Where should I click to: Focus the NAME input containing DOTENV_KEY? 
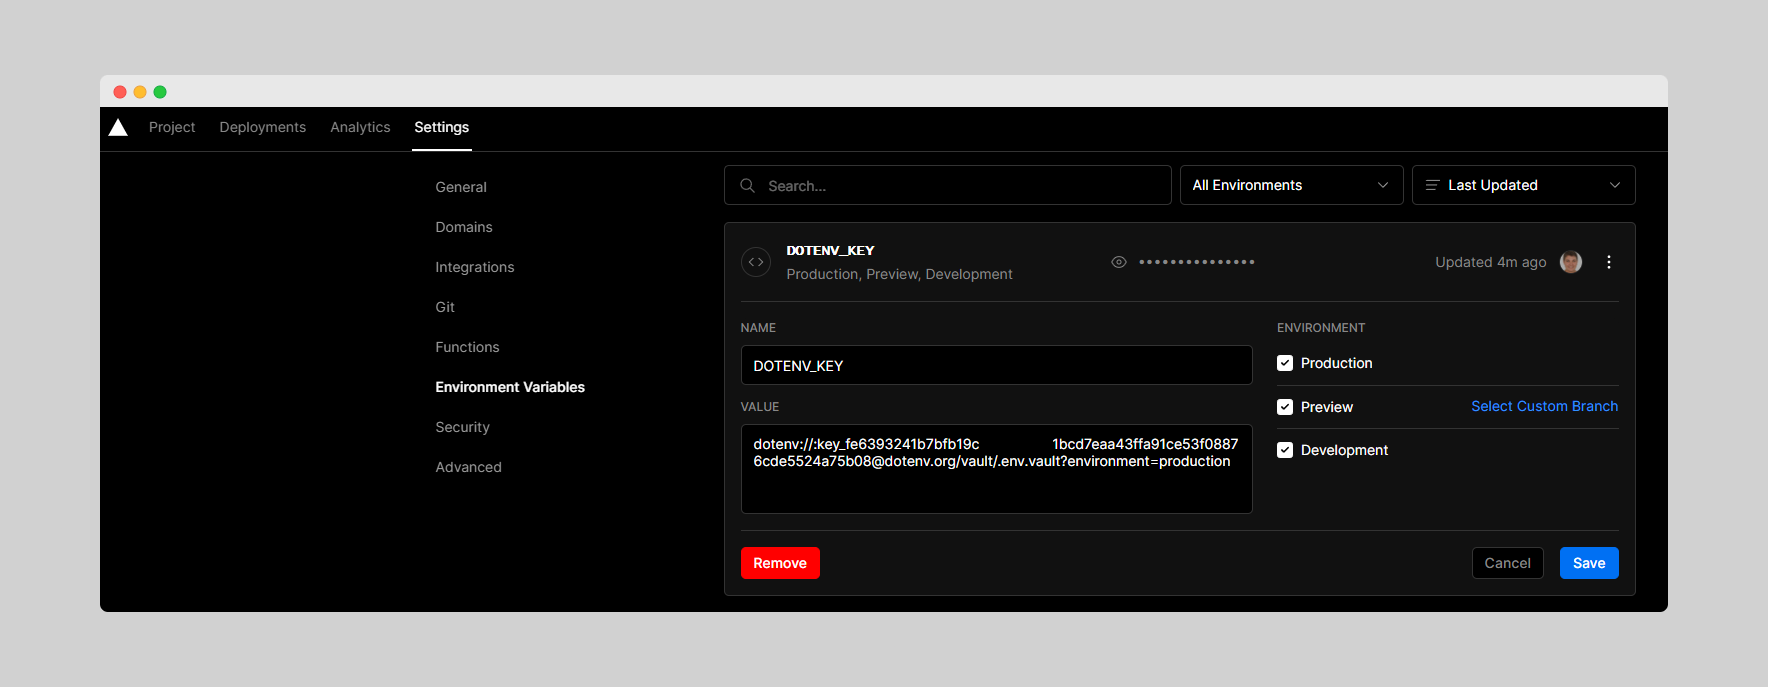[x=996, y=365]
